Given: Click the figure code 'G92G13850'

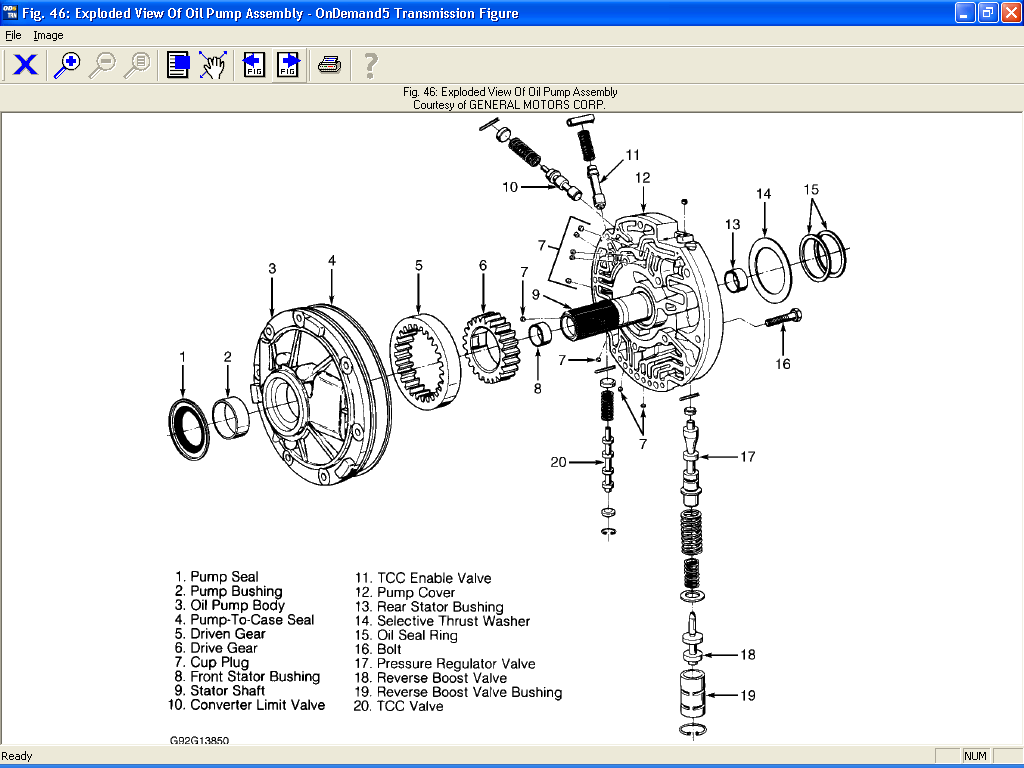Looking at the screenshot, I should (x=199, y=741).
